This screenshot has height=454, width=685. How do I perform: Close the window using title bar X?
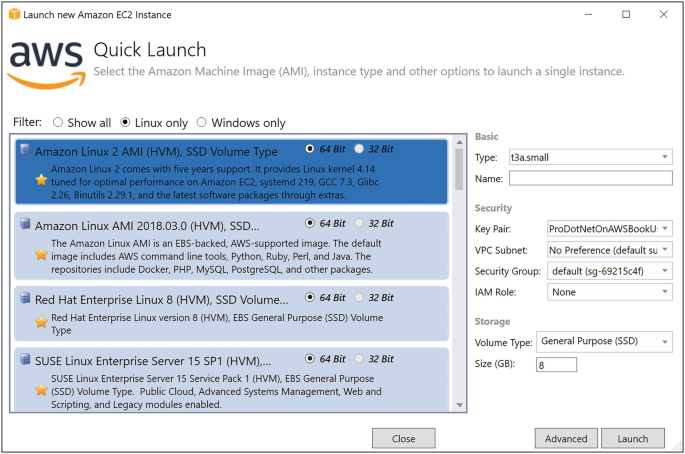point(664,14)
